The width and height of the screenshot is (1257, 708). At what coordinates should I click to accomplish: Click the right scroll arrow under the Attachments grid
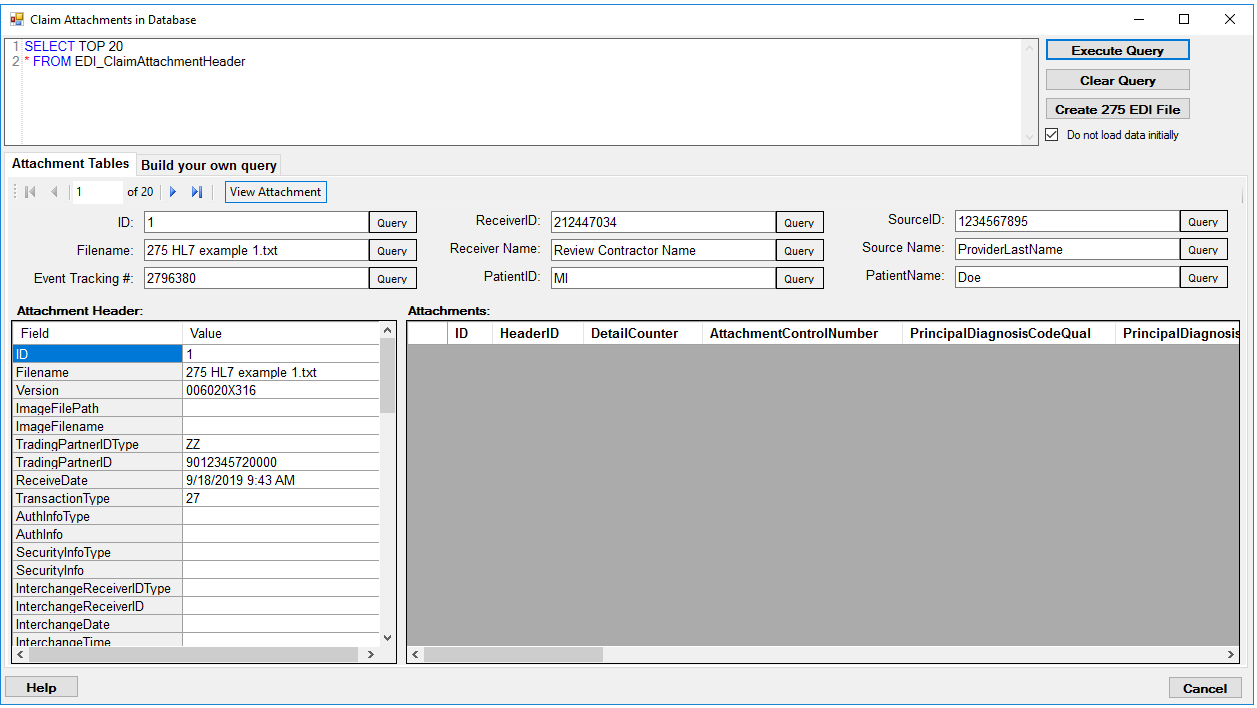(1228, 655)
